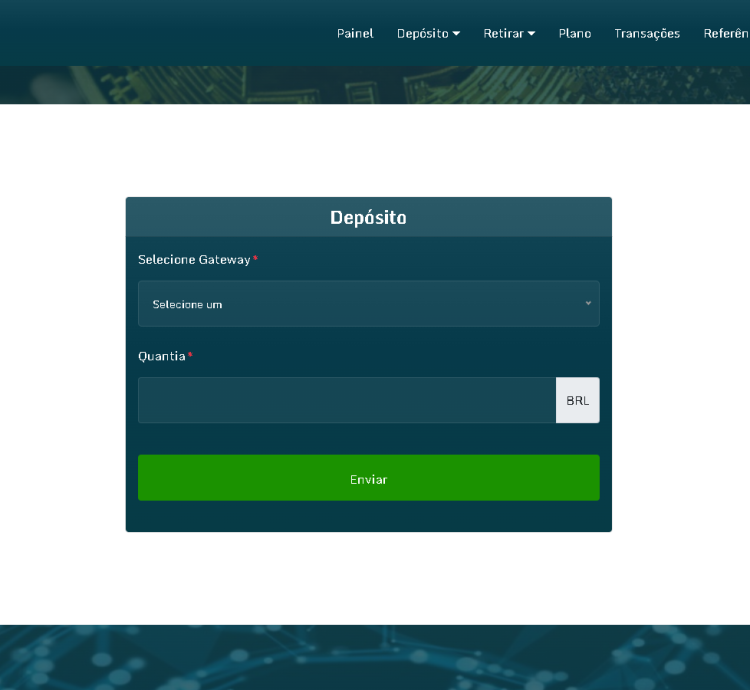
Task: Click the Quantia field label
Action: [162, 356]
